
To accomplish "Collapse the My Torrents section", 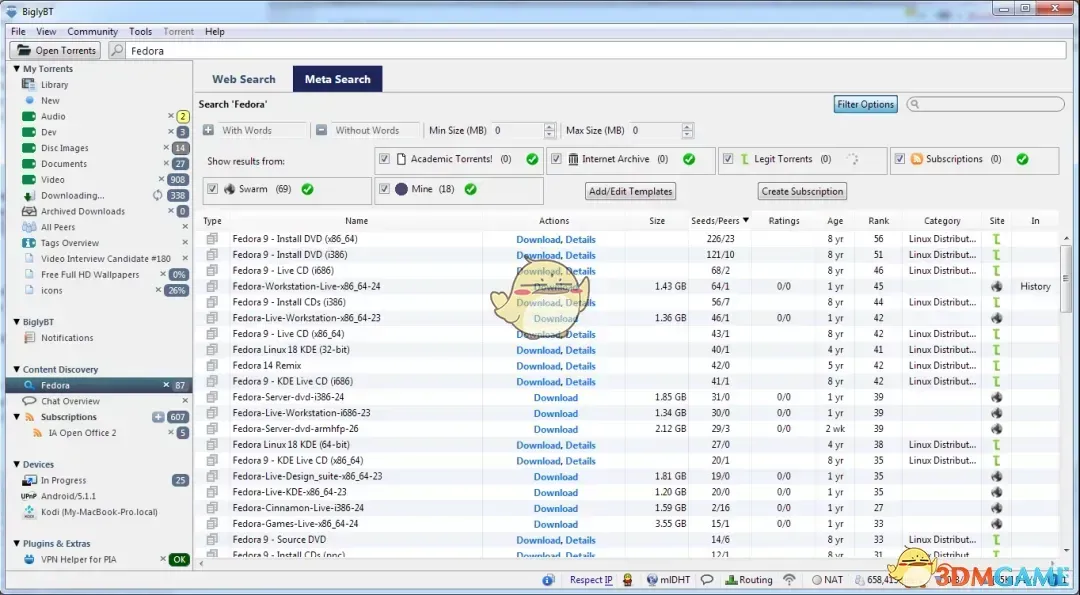I will pos(17,69).
